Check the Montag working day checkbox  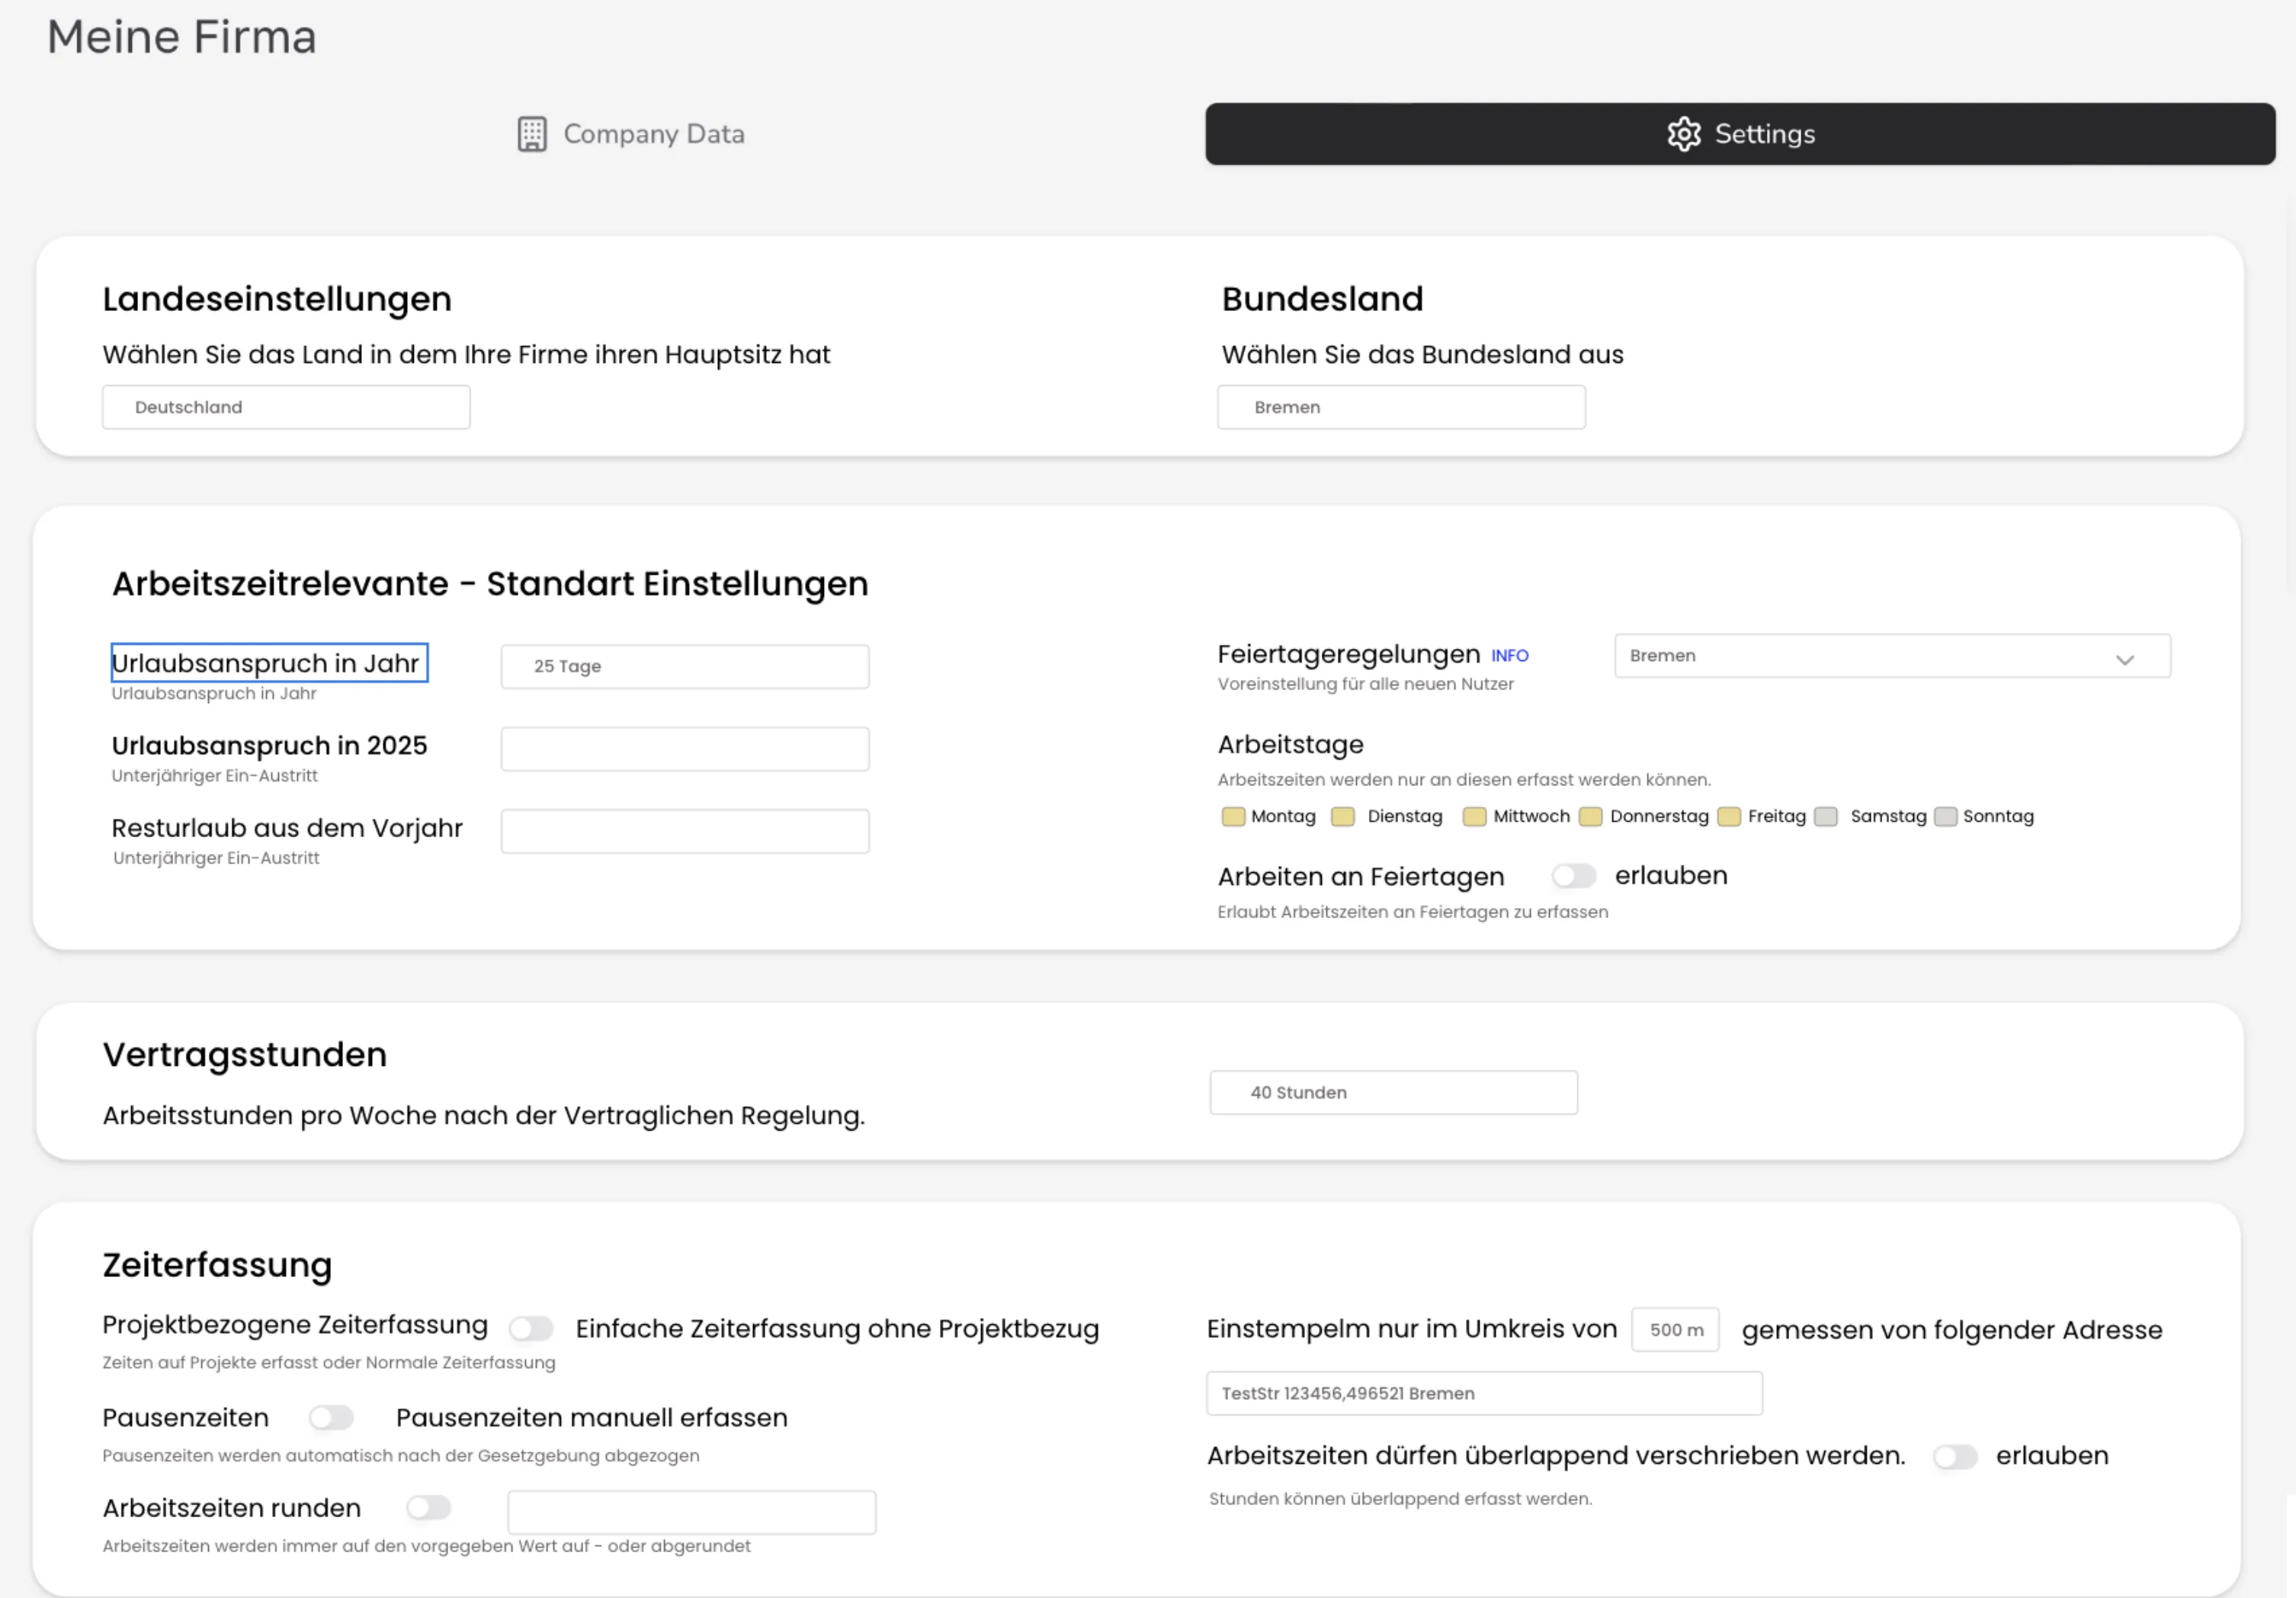1233,817
